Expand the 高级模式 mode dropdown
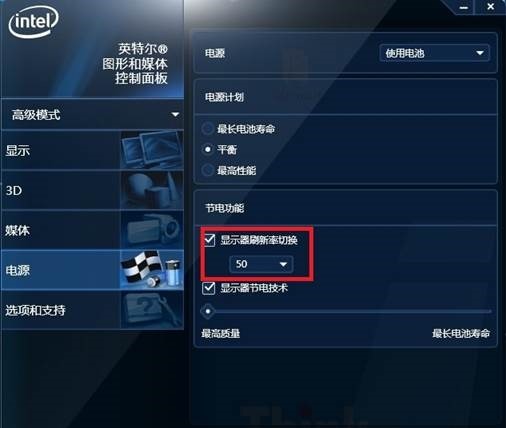The width and height of the screenshot is (506, 428). tap(92, 115)
